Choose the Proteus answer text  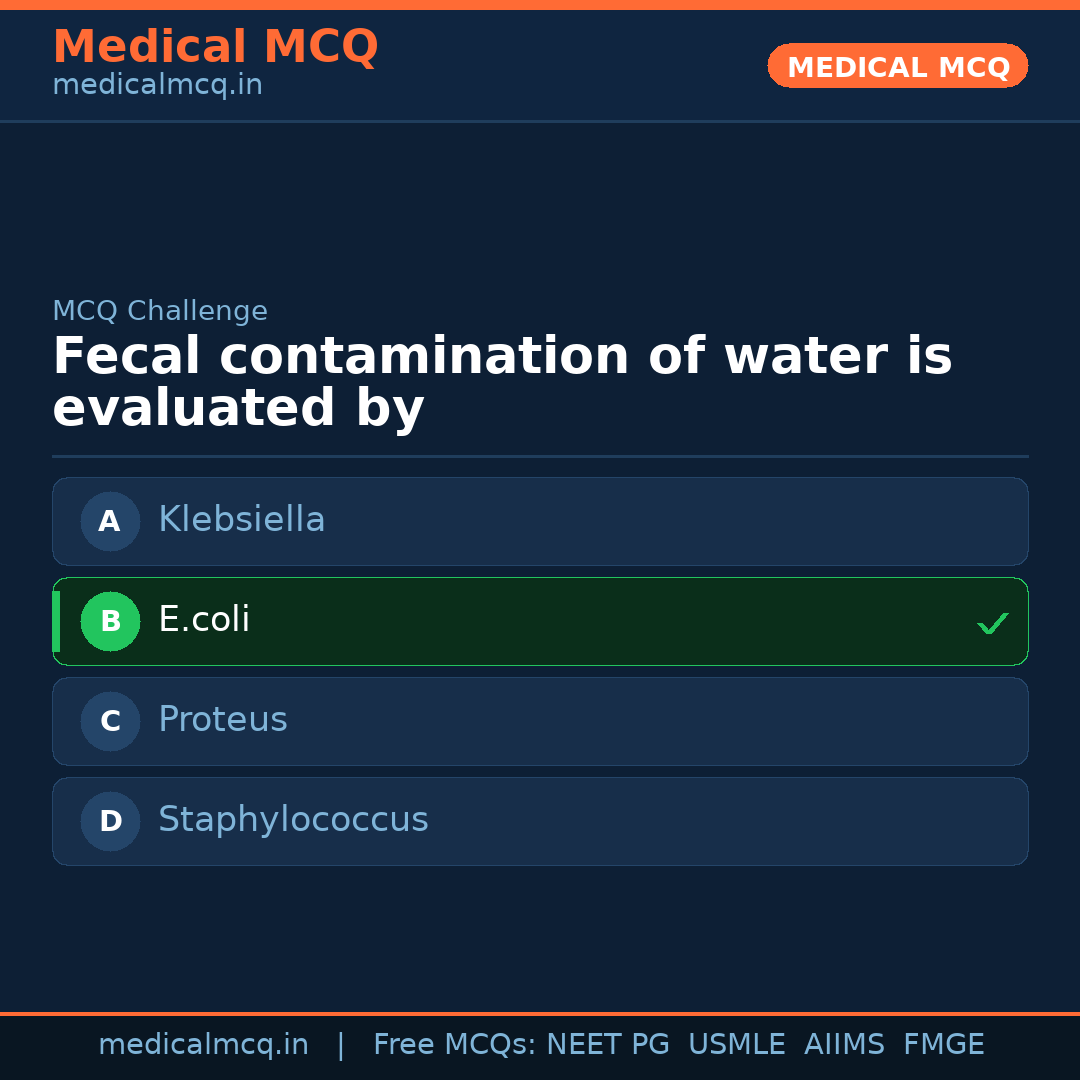pyautogui.click(x=222, y=720)
